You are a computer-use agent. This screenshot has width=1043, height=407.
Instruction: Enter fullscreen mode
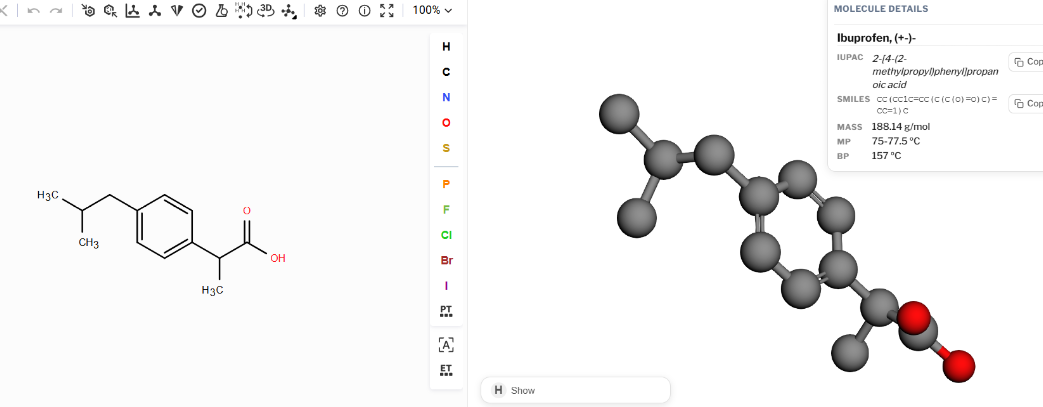386,11
